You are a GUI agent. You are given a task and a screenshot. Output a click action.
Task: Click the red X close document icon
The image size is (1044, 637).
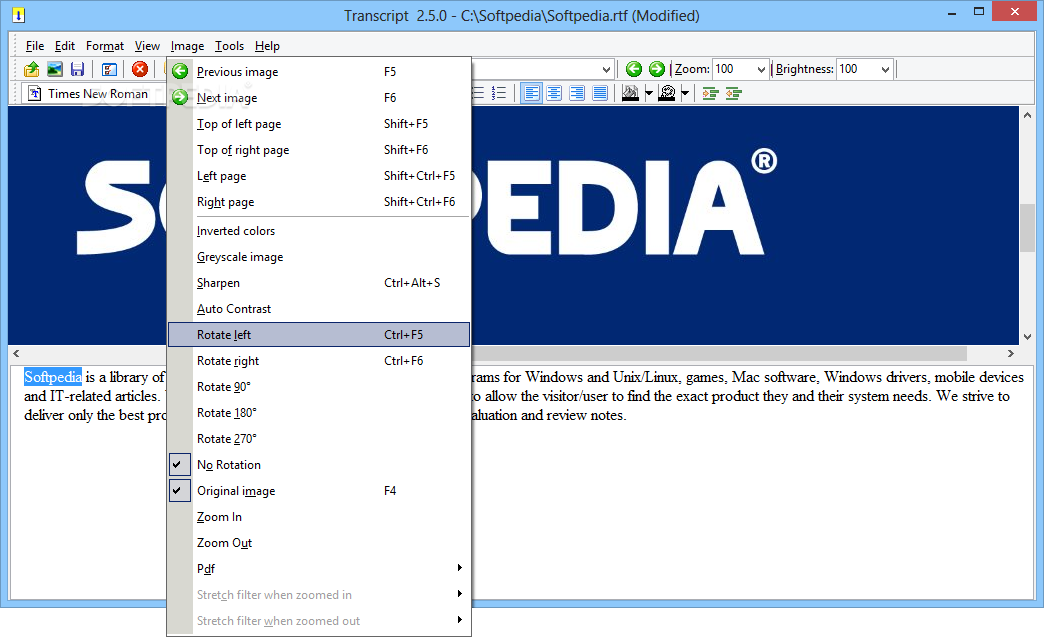[140, 69]
